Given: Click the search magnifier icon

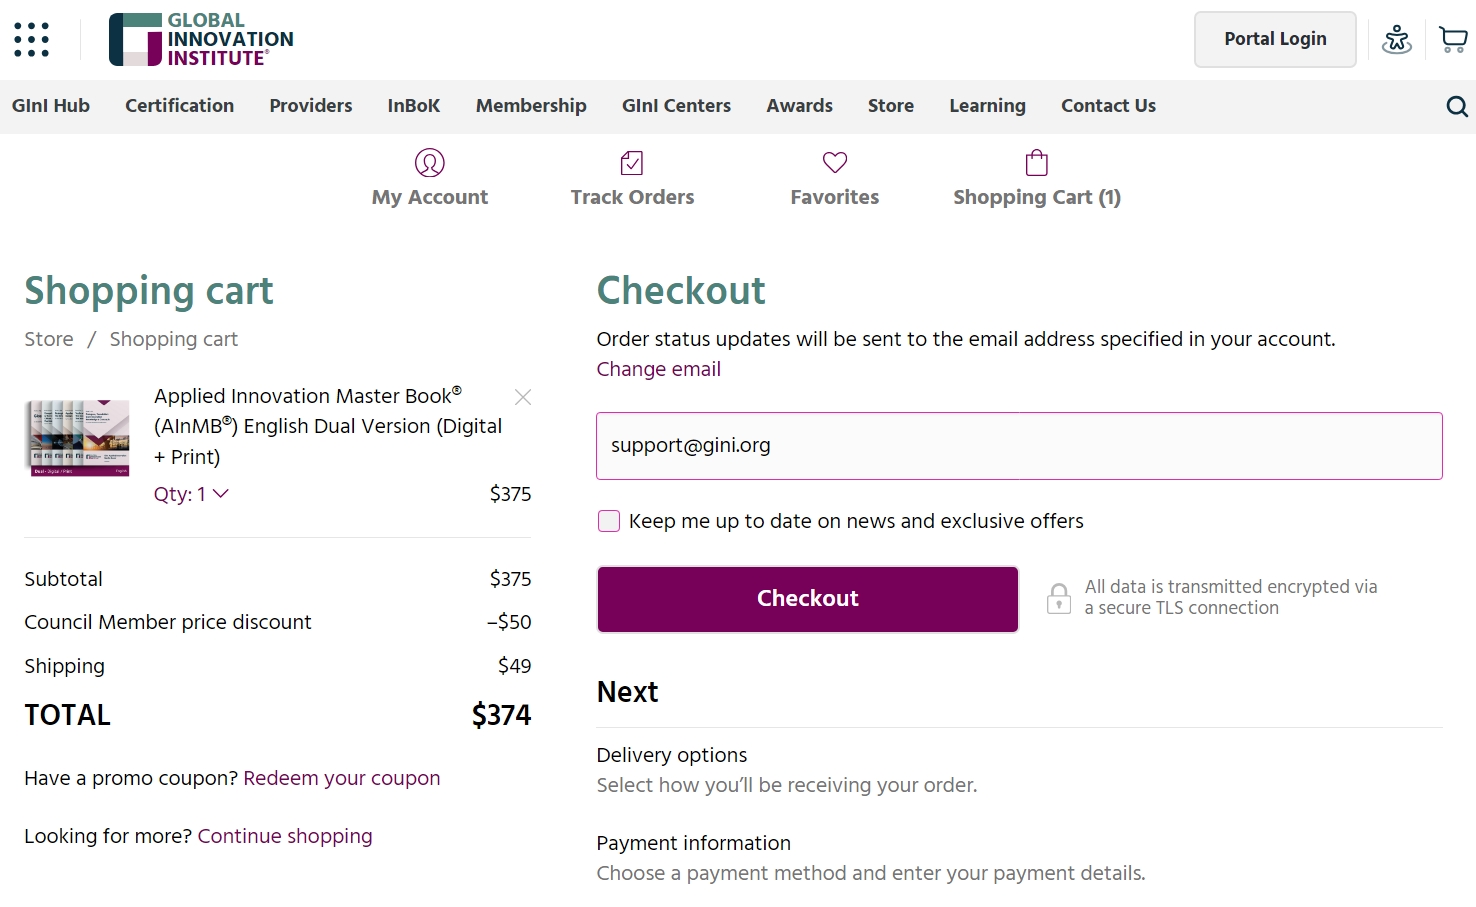Looking at the screenshot, I should 1457,107.
